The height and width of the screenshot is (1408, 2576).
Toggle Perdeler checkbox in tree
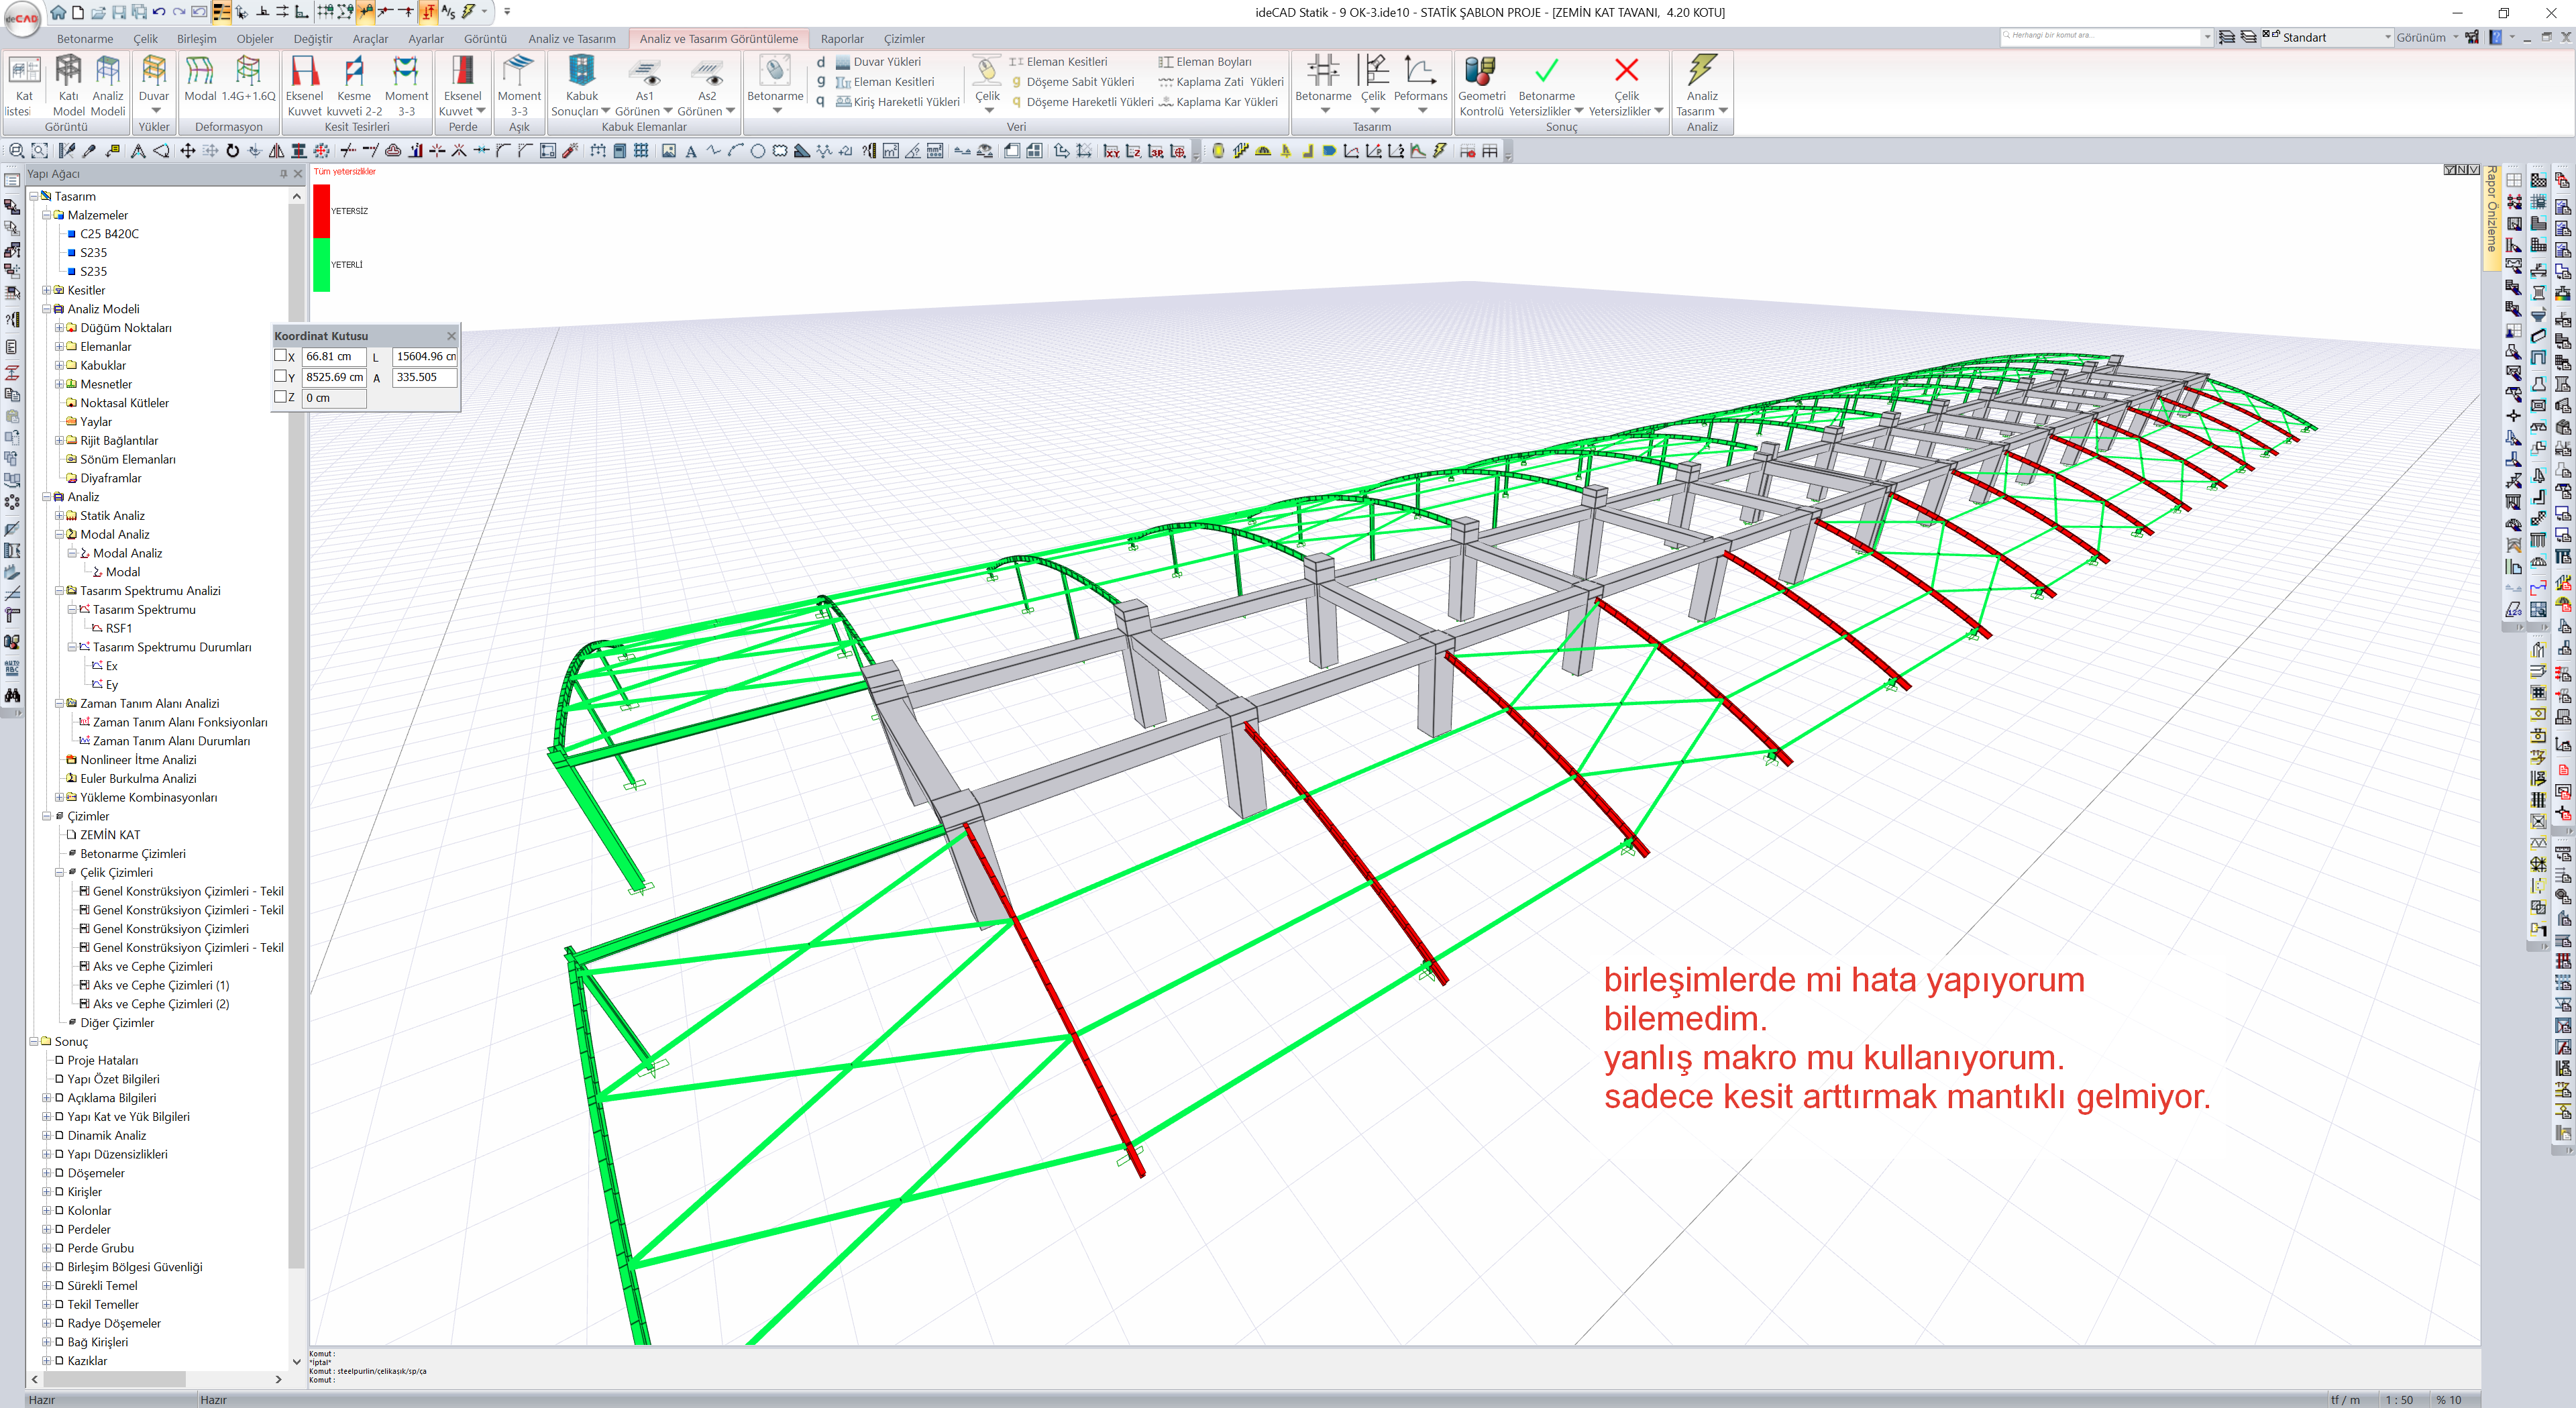coord(59,1229)
